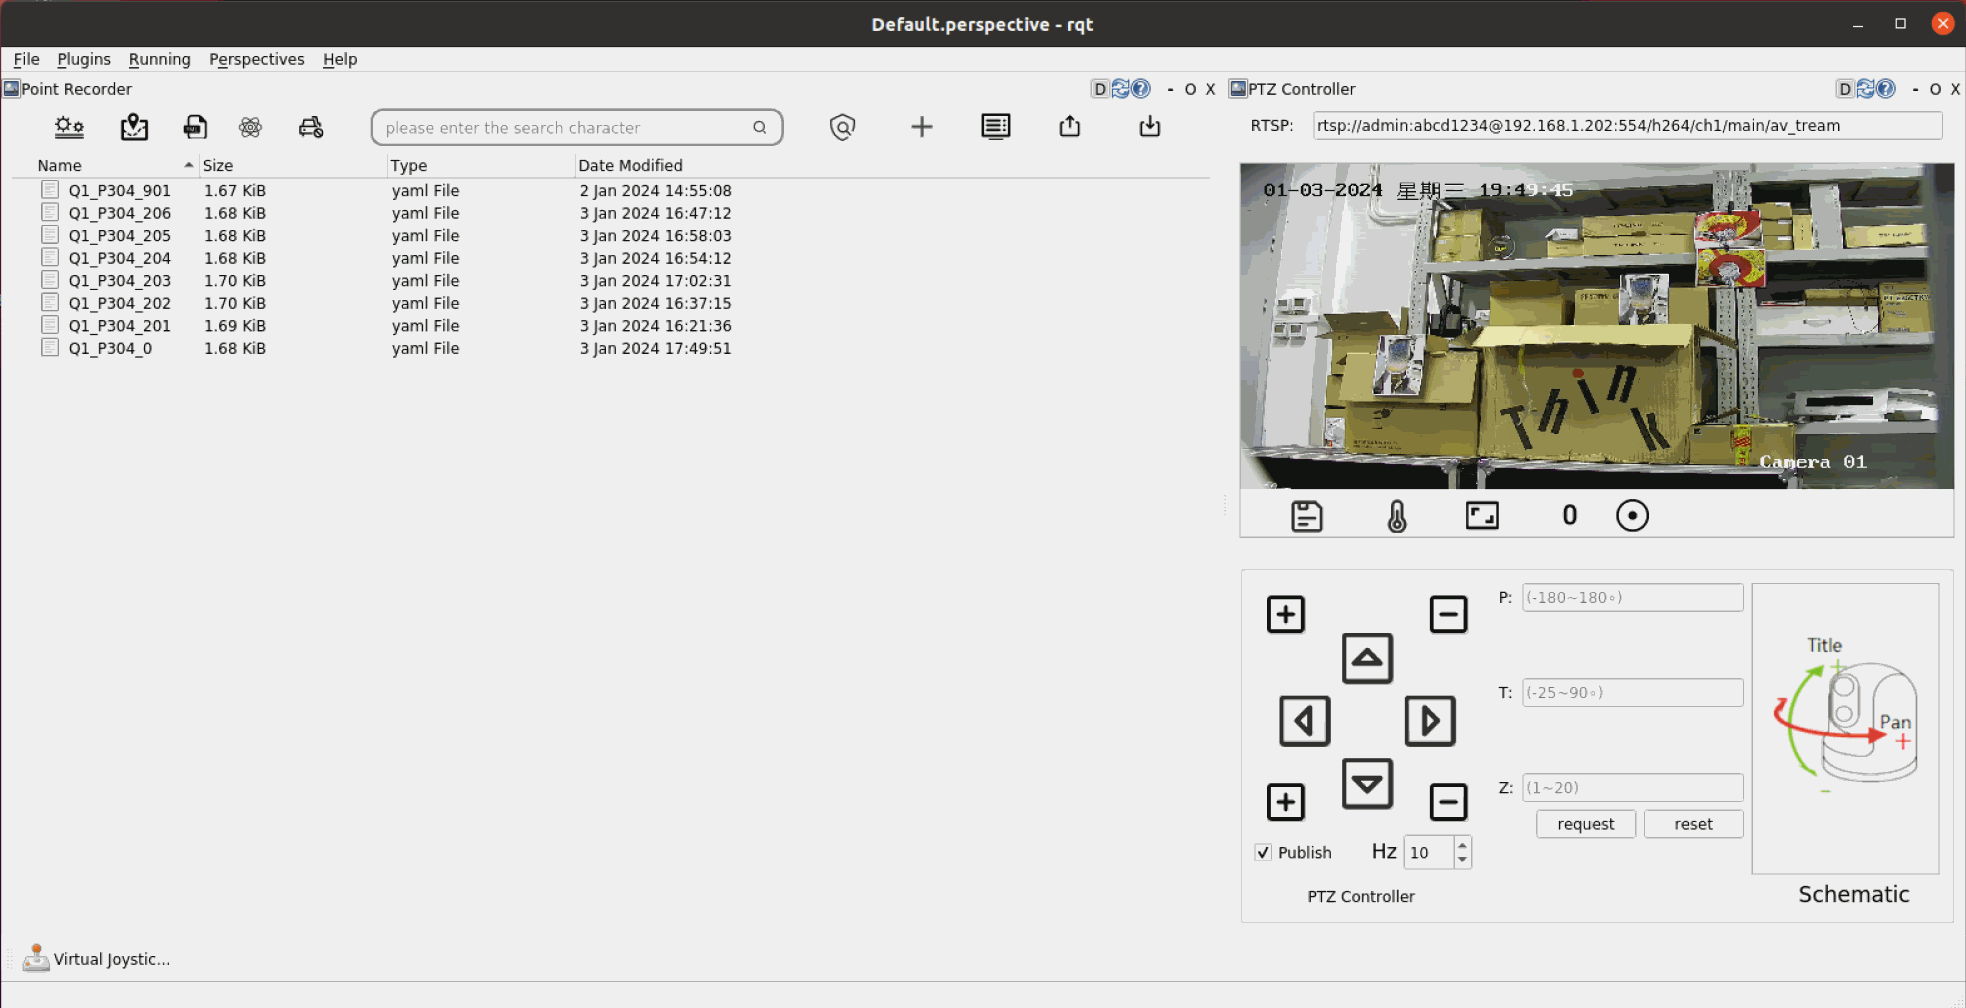Toggle fullscreen icon under the camera feed

[1481, 516]
